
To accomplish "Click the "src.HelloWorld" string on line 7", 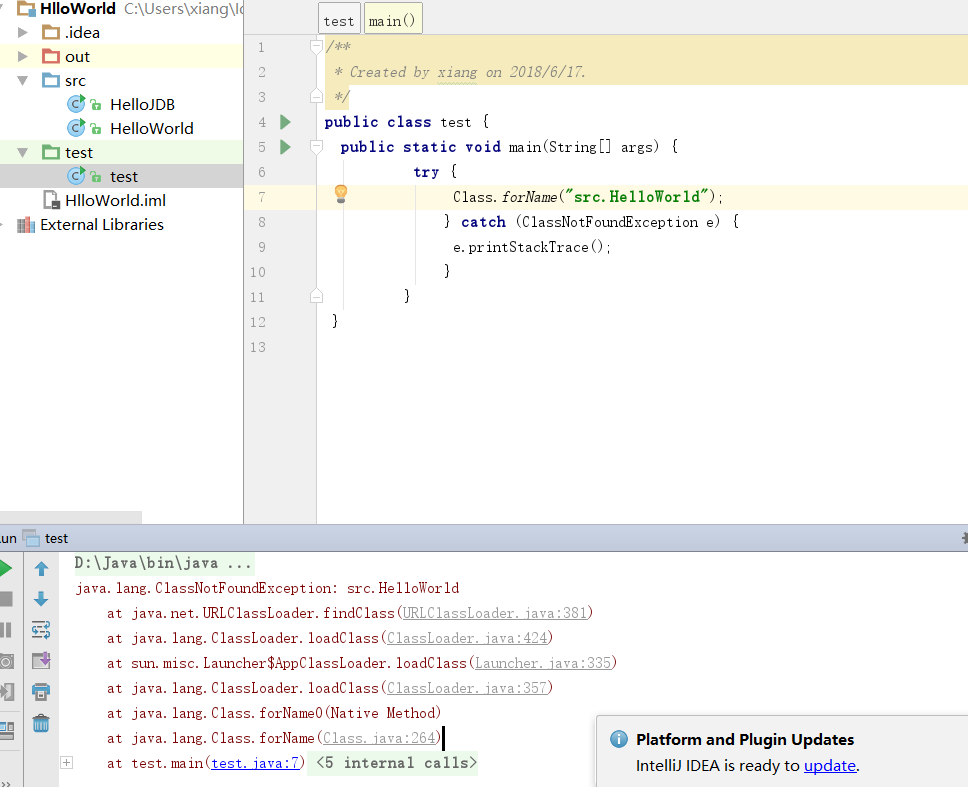I will 637,197.
